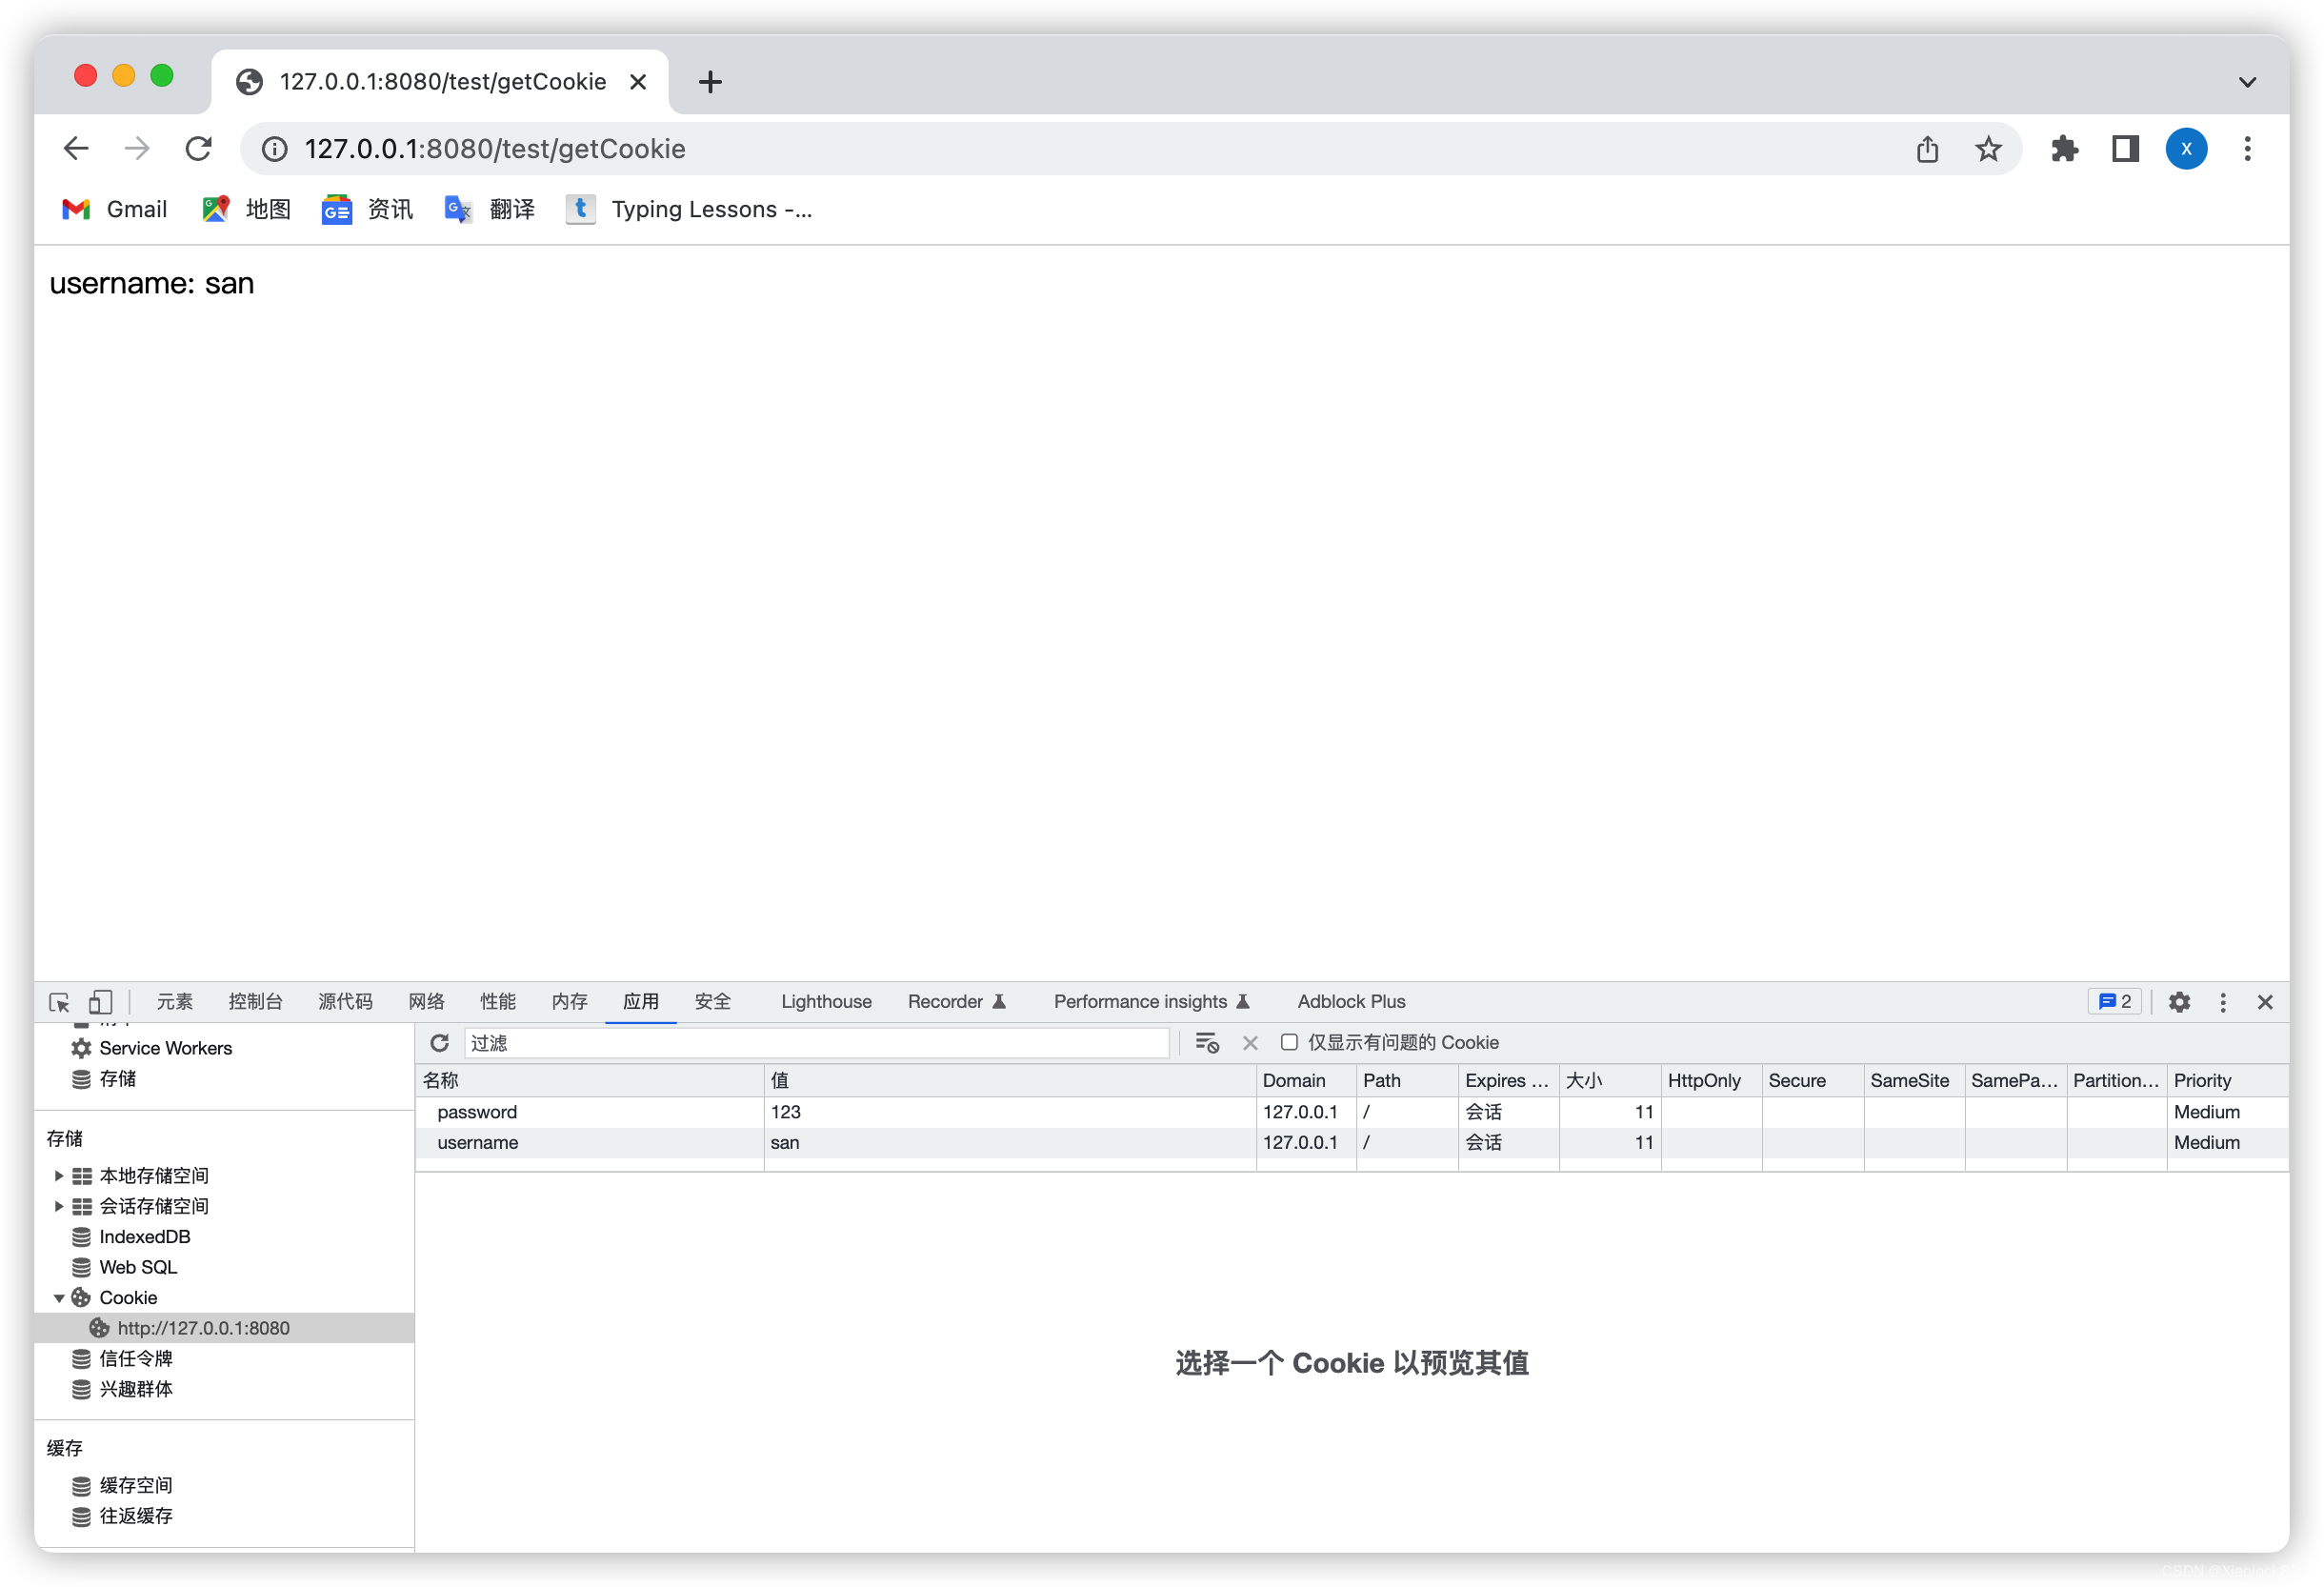Image resolution: width=2324 pixels, height=1587 pixels.
Task: Open DevTools more options menu
Action: point(2222,1002)
